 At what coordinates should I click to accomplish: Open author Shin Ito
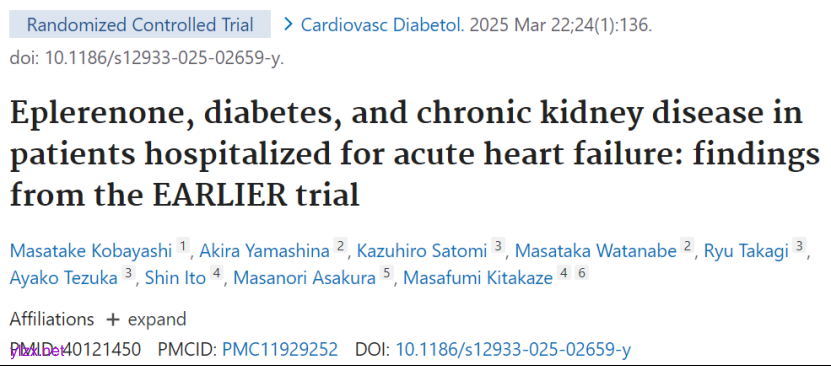pos(175,278)
